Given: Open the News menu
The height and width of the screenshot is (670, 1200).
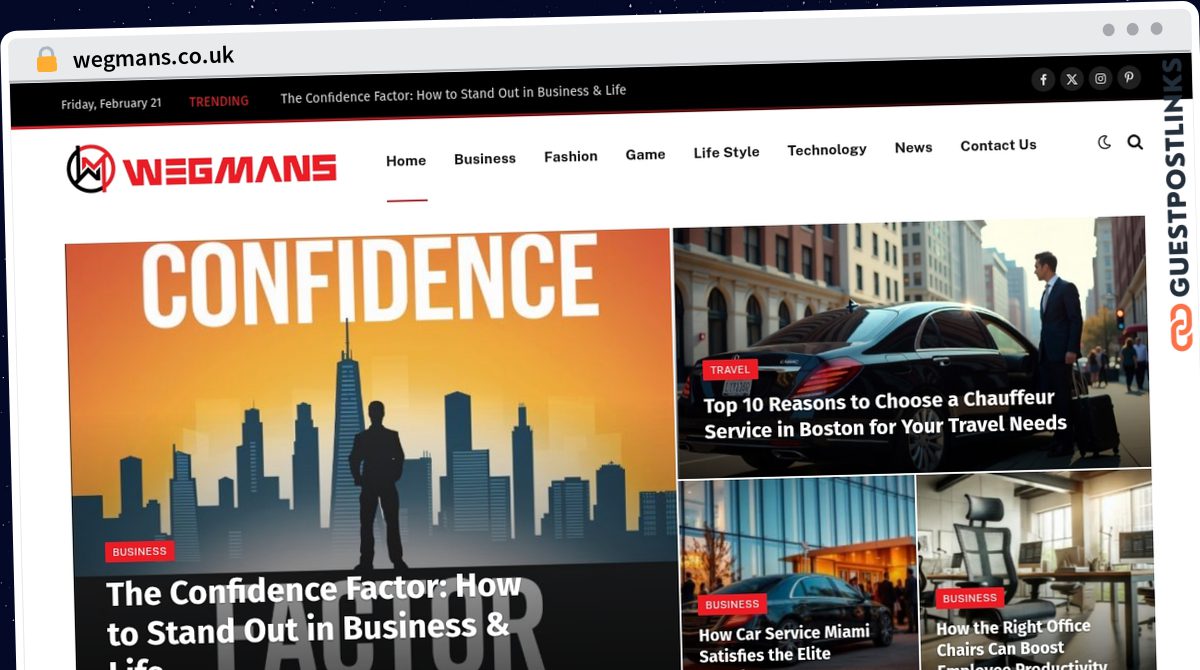Looking at the screenshot, I should click(x=914, y=147).
